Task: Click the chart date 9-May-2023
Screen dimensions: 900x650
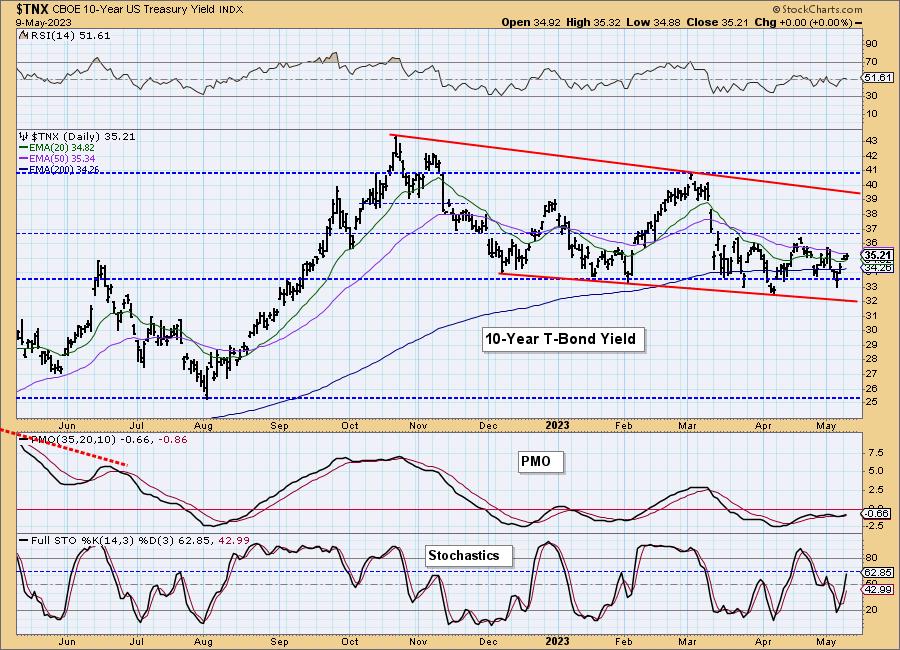Action: [x=44, y=23]
